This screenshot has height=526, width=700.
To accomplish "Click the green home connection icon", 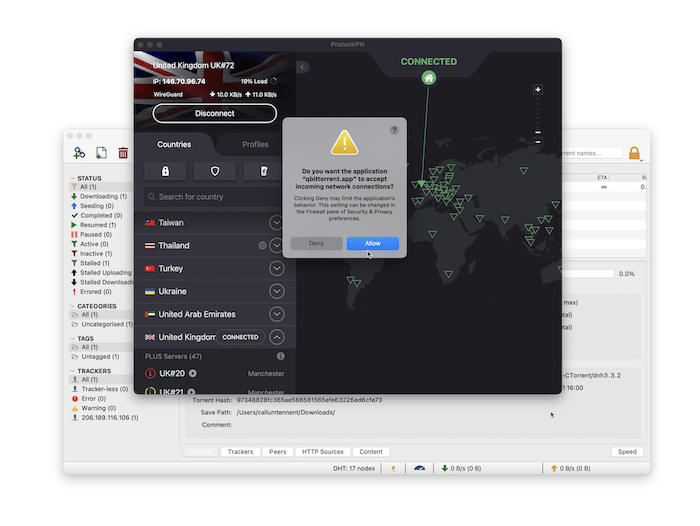I will (x=429, y=78).
